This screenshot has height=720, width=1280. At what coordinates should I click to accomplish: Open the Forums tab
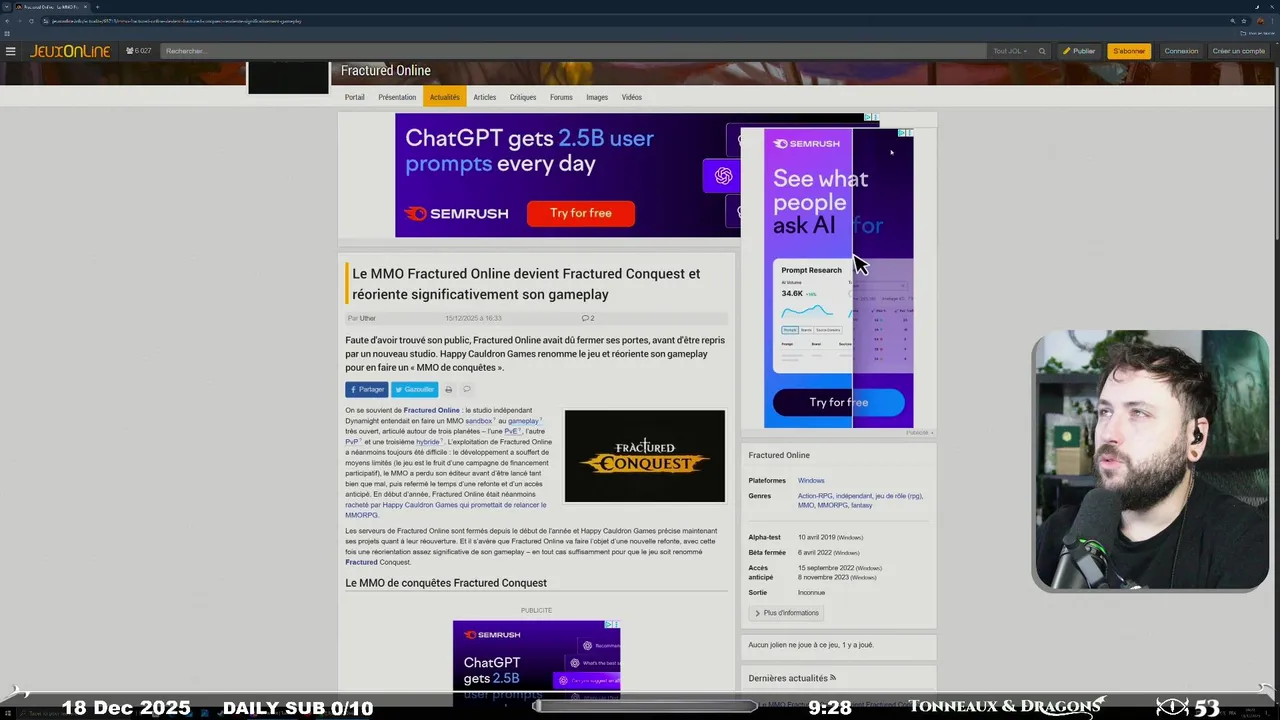point(561,97)
